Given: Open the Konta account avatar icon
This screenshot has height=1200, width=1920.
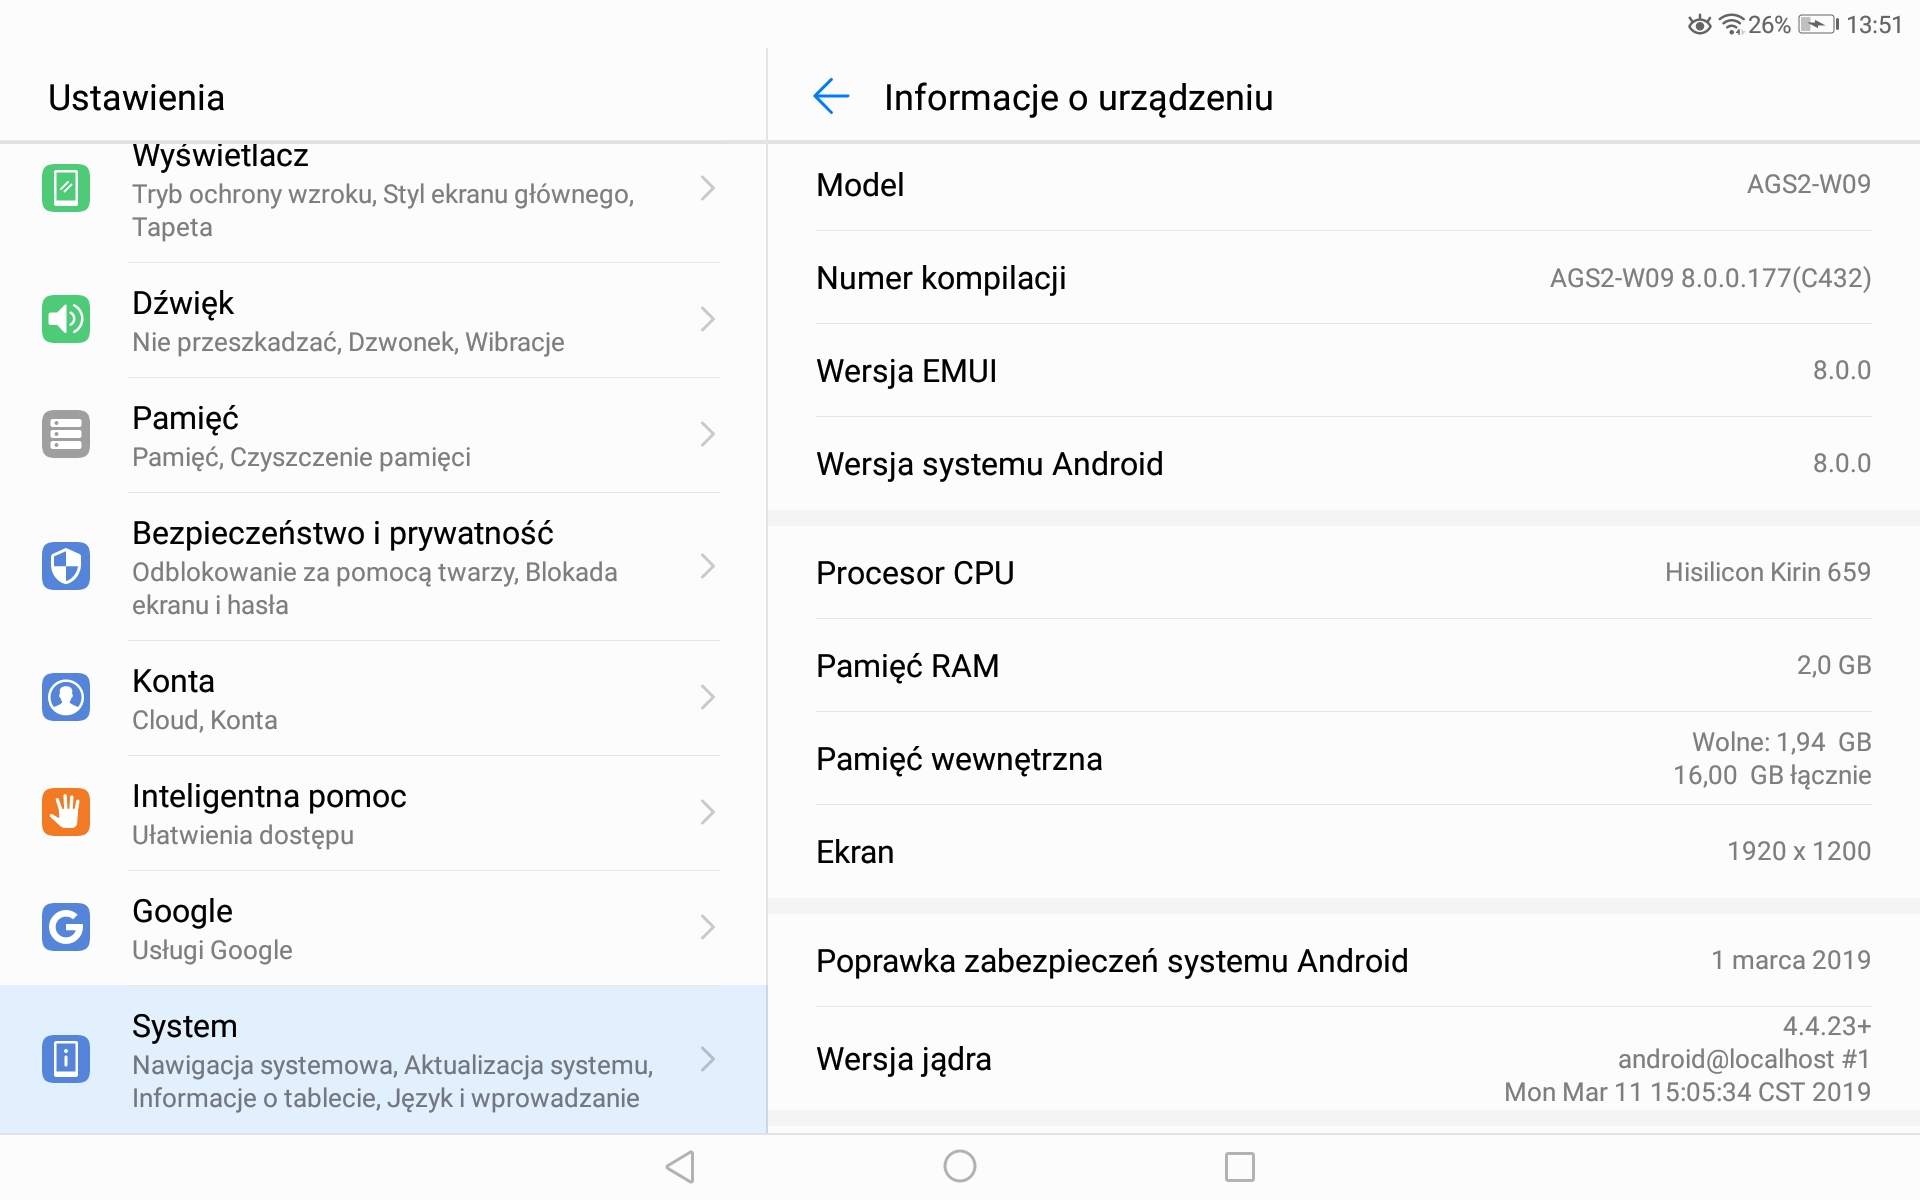Looking at the screenshot, I should click(x=66, y=697).
